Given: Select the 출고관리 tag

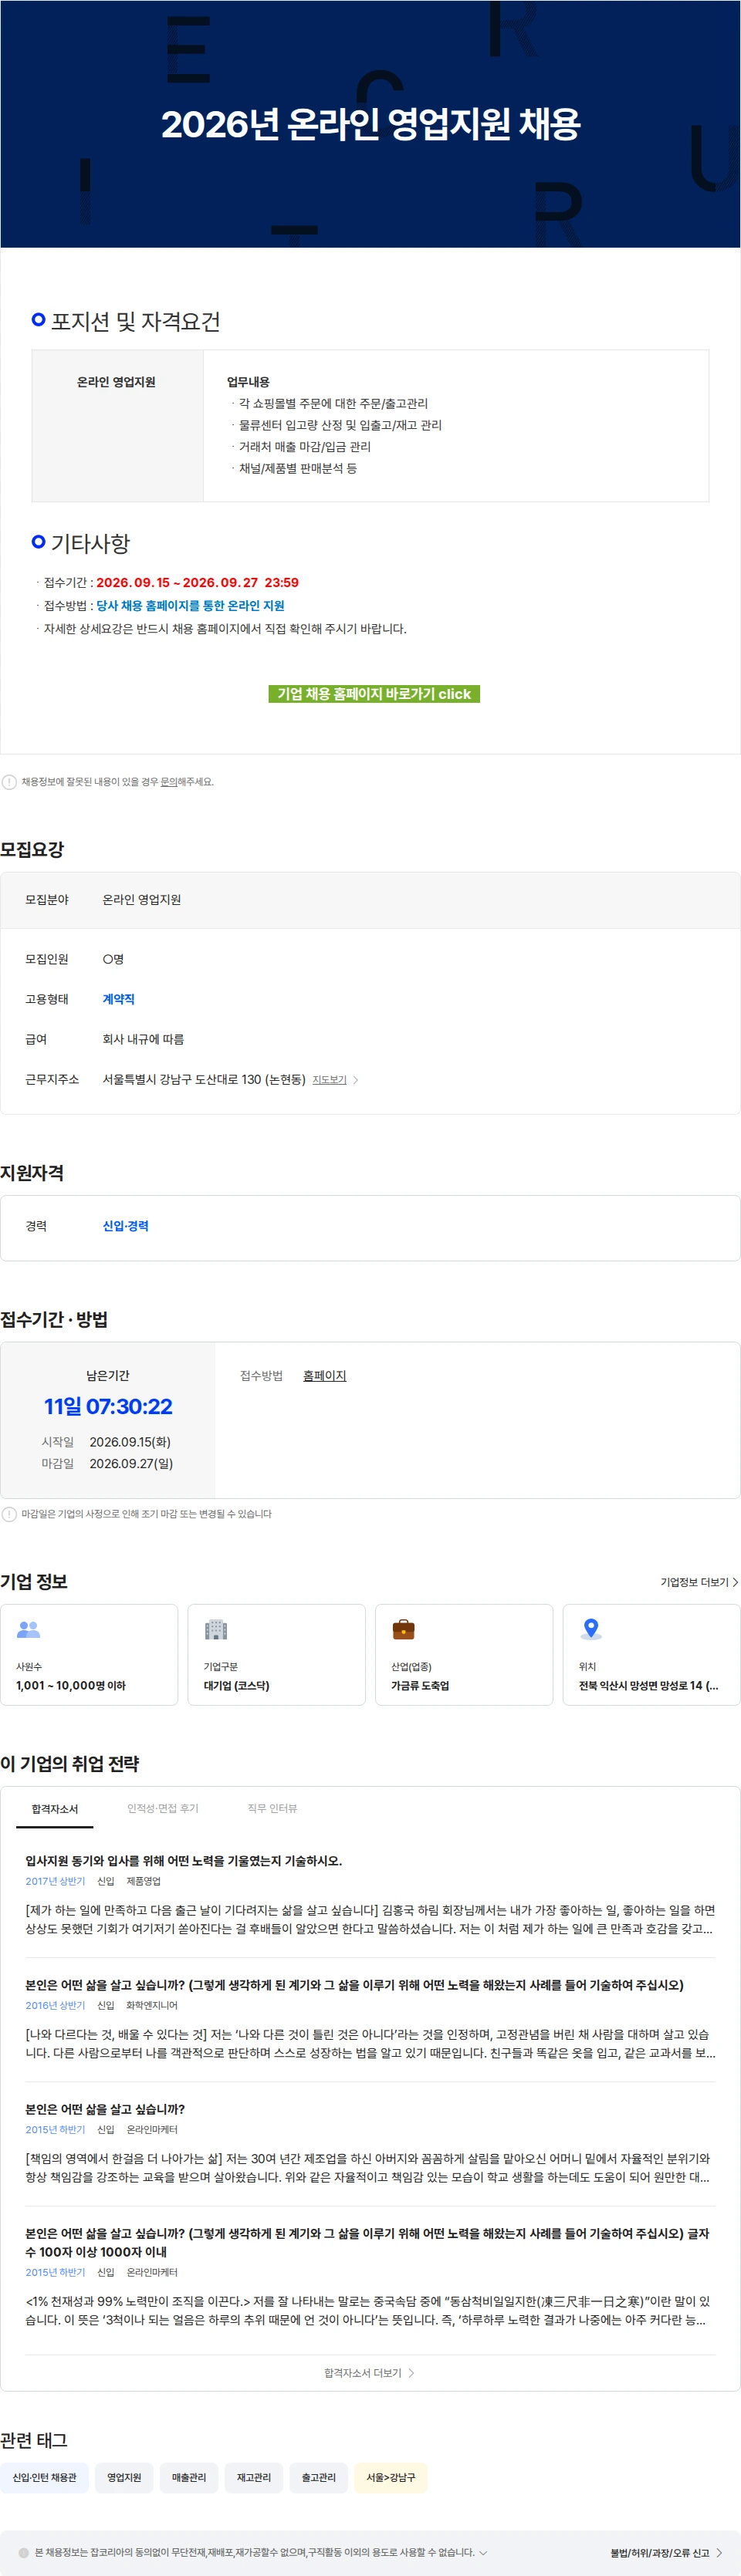Looking at the screenshot, I should click(x=319, y=2476).
